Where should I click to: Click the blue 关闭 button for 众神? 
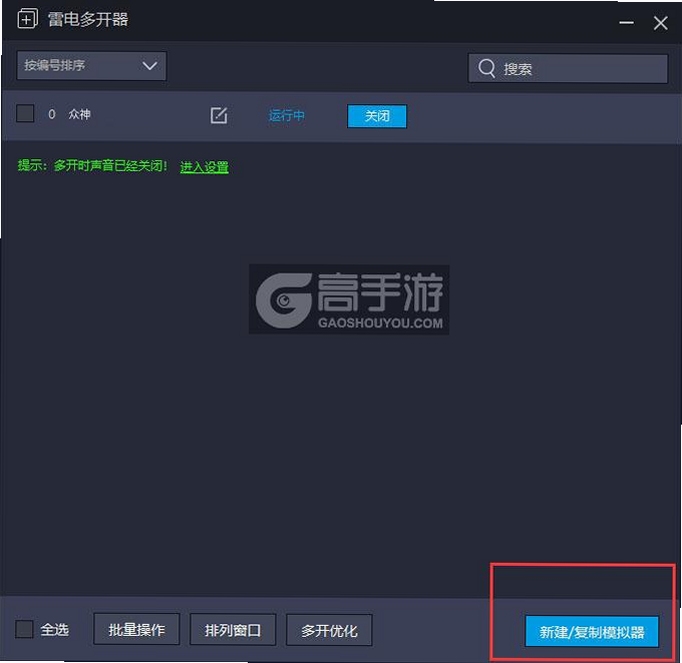[377, 116]
